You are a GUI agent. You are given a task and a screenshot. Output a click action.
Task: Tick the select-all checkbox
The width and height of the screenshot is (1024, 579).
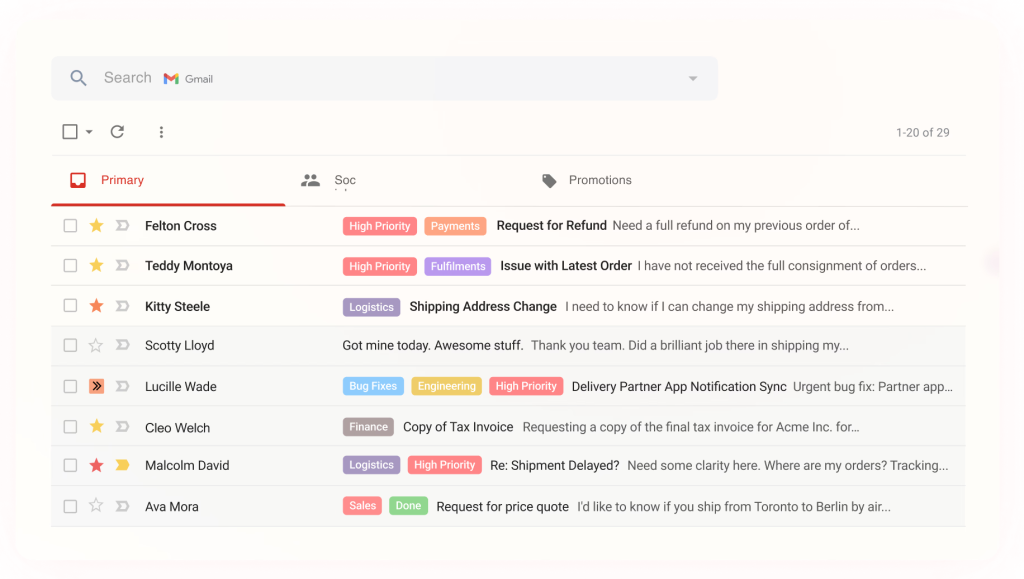coord(70,132)
